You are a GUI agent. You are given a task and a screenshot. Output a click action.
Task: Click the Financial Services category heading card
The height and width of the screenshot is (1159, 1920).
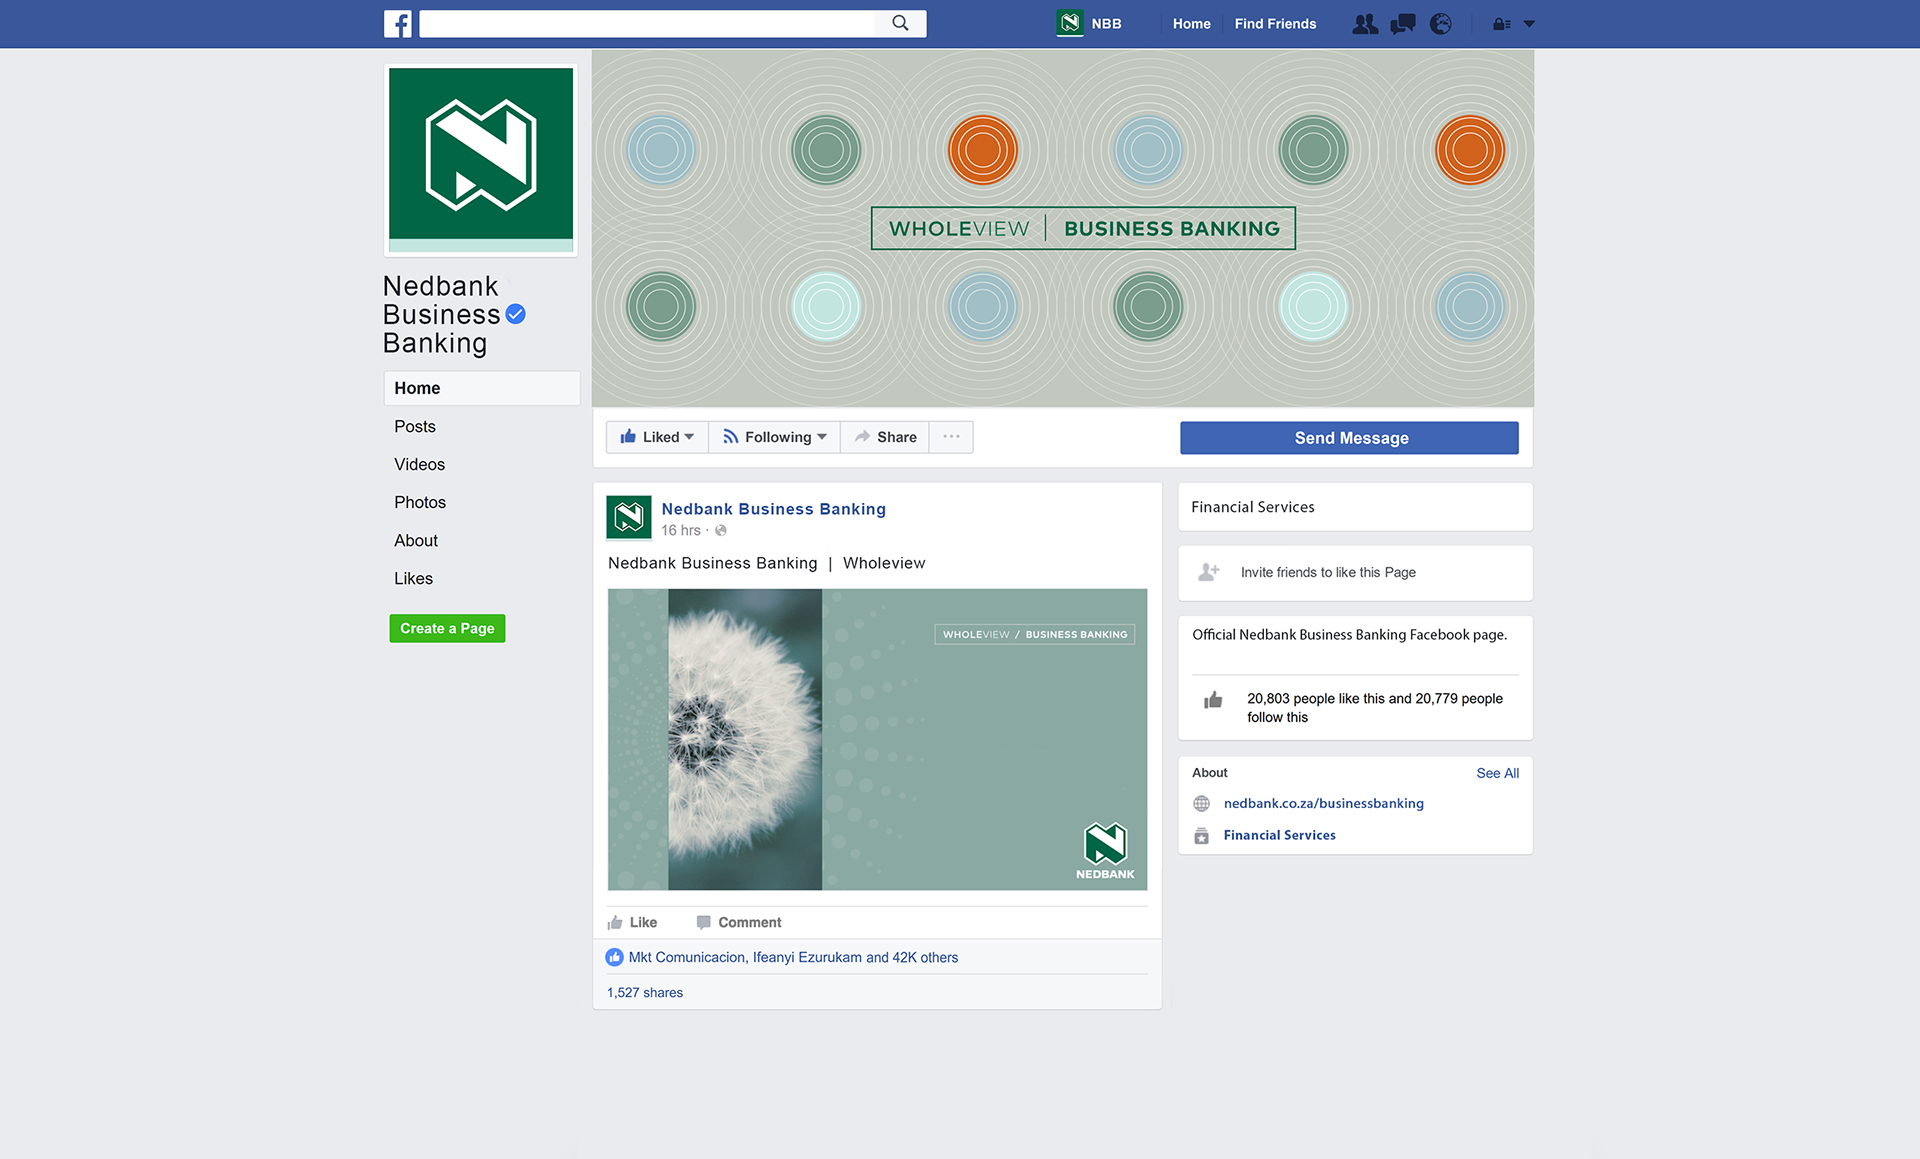pyautogui.click(x=1355, y=507)
